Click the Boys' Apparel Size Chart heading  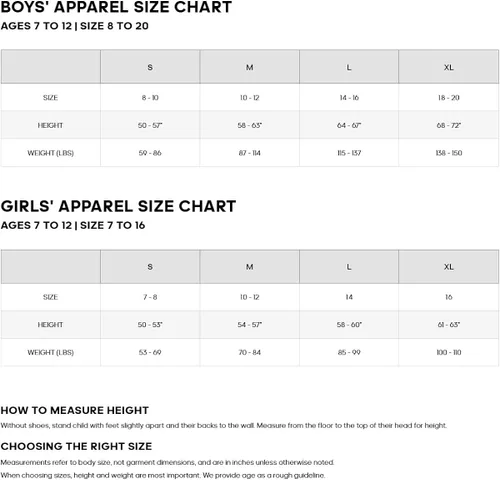click(x=116, y=7)
